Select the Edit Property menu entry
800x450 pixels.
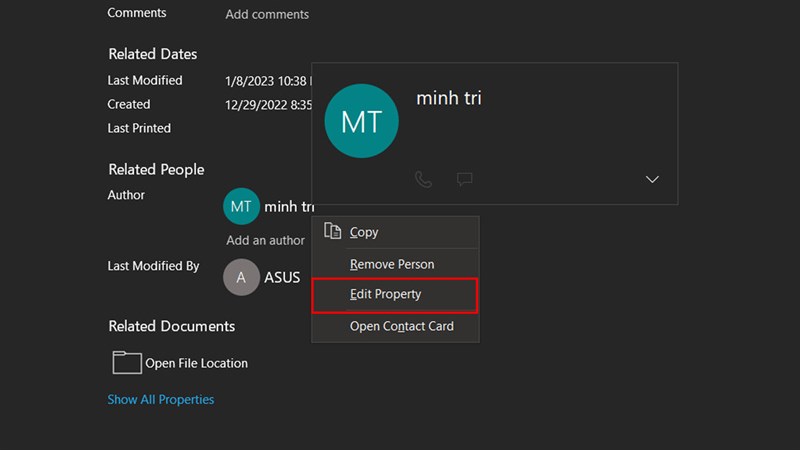pos(386,294)
